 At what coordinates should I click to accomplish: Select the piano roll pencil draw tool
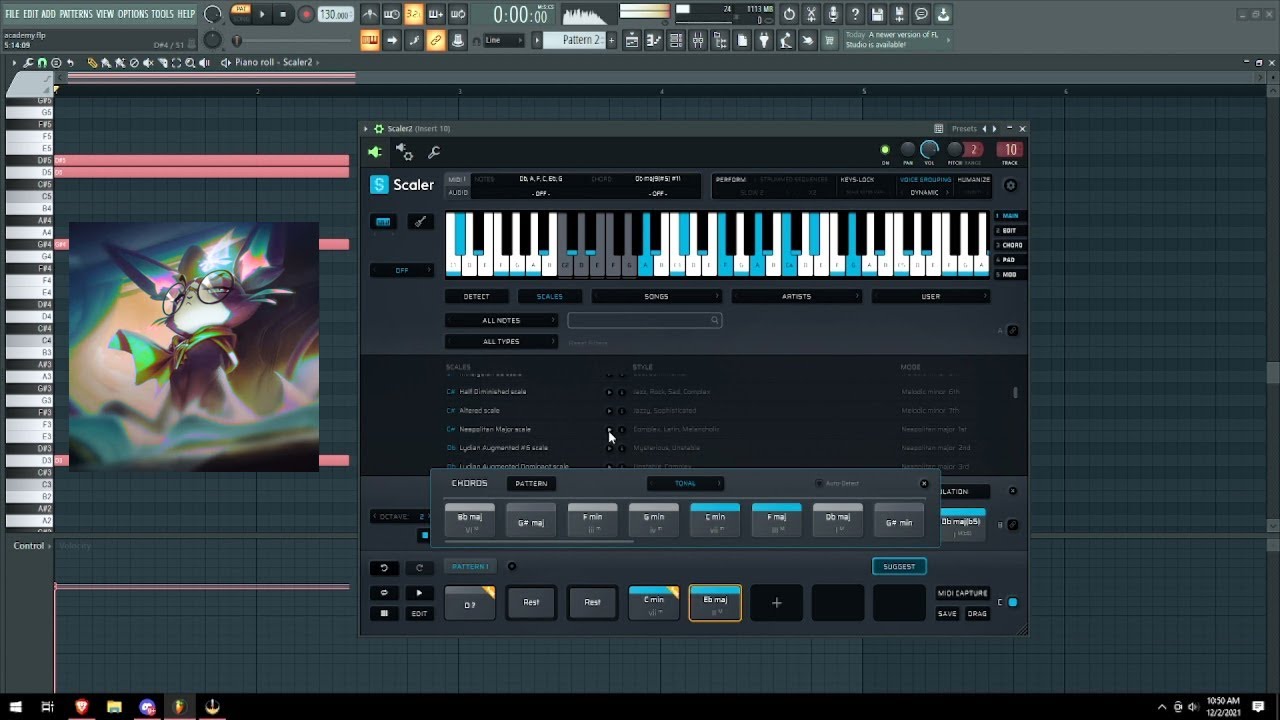92,62
